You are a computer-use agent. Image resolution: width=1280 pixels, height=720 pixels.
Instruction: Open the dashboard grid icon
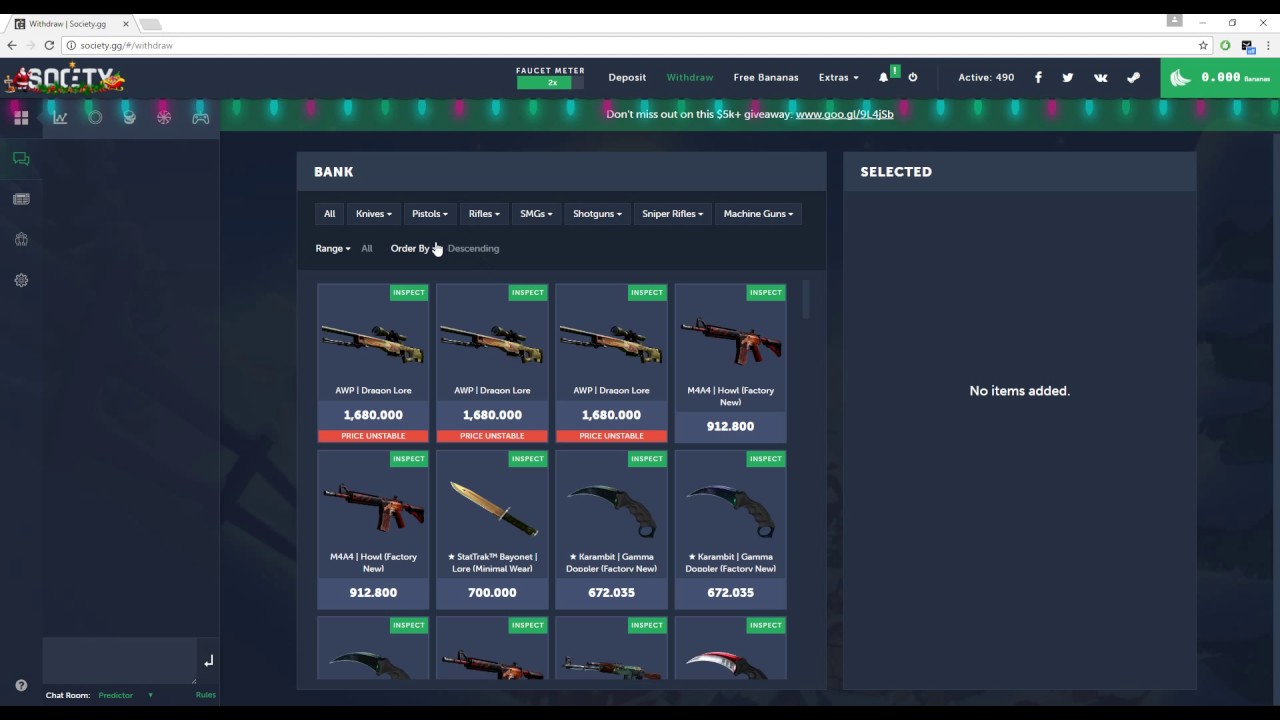[21, 117]
